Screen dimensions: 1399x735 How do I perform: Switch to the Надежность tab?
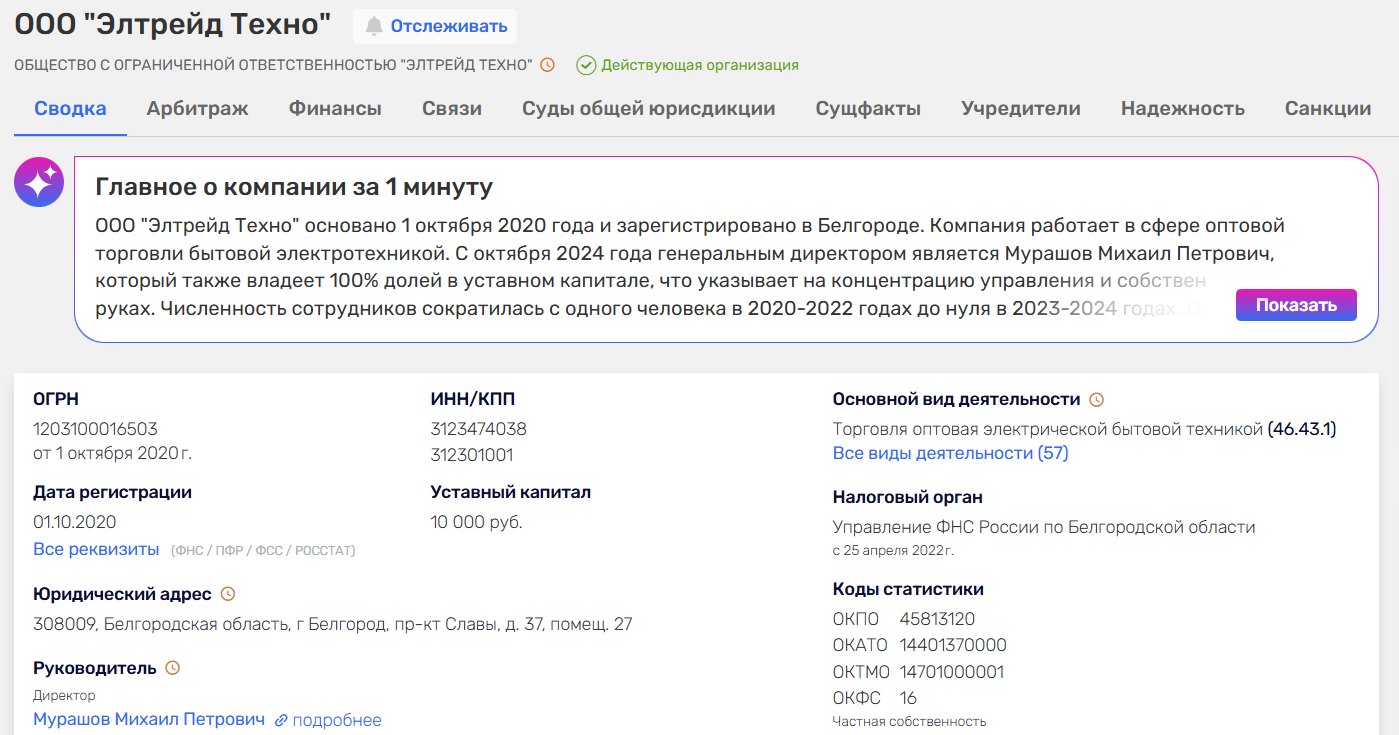pos(1183,108)
